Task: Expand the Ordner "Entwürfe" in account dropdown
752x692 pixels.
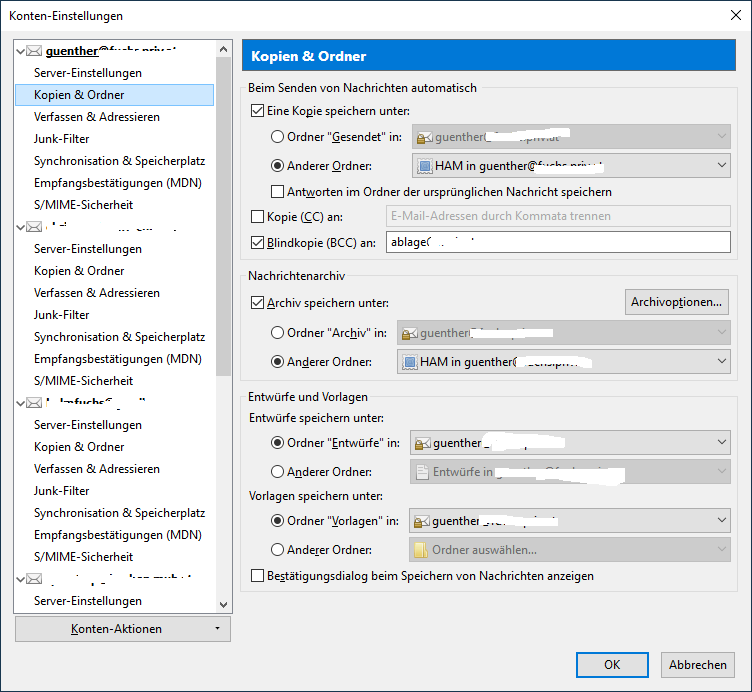Action: 722,442
